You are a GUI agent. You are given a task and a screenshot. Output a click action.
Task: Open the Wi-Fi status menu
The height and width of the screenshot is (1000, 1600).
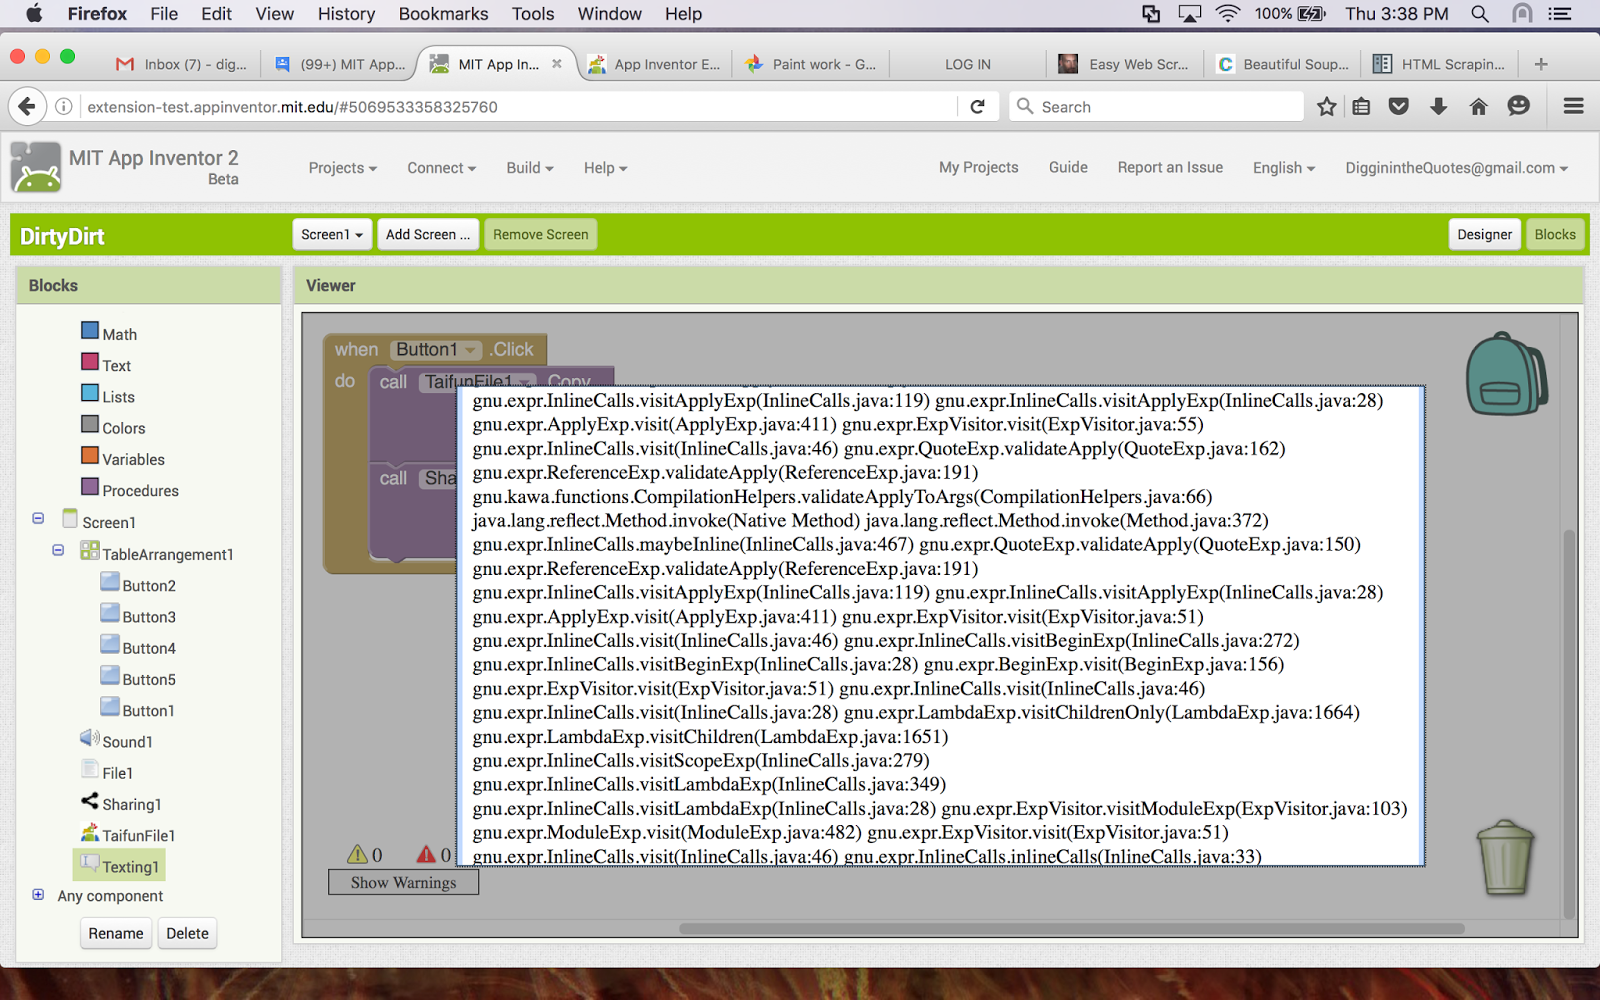(1227, 14)
